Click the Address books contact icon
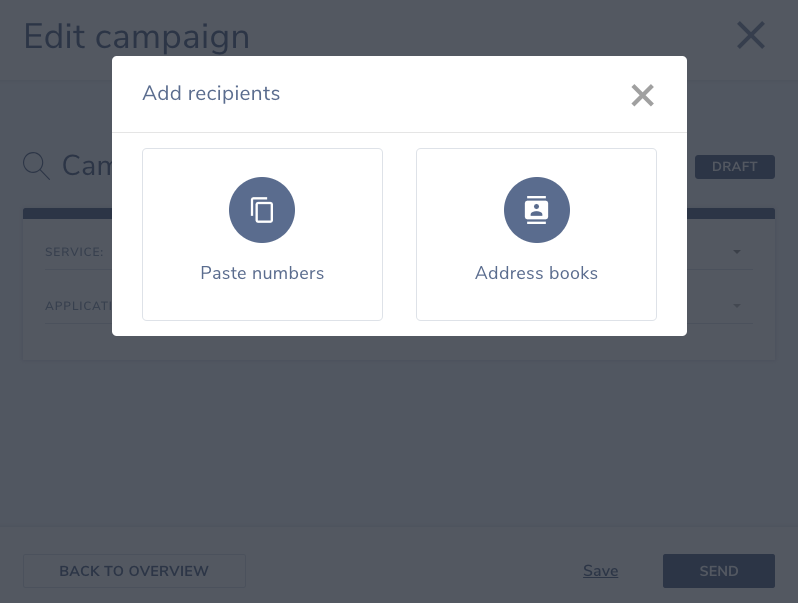 pos(536,210)
